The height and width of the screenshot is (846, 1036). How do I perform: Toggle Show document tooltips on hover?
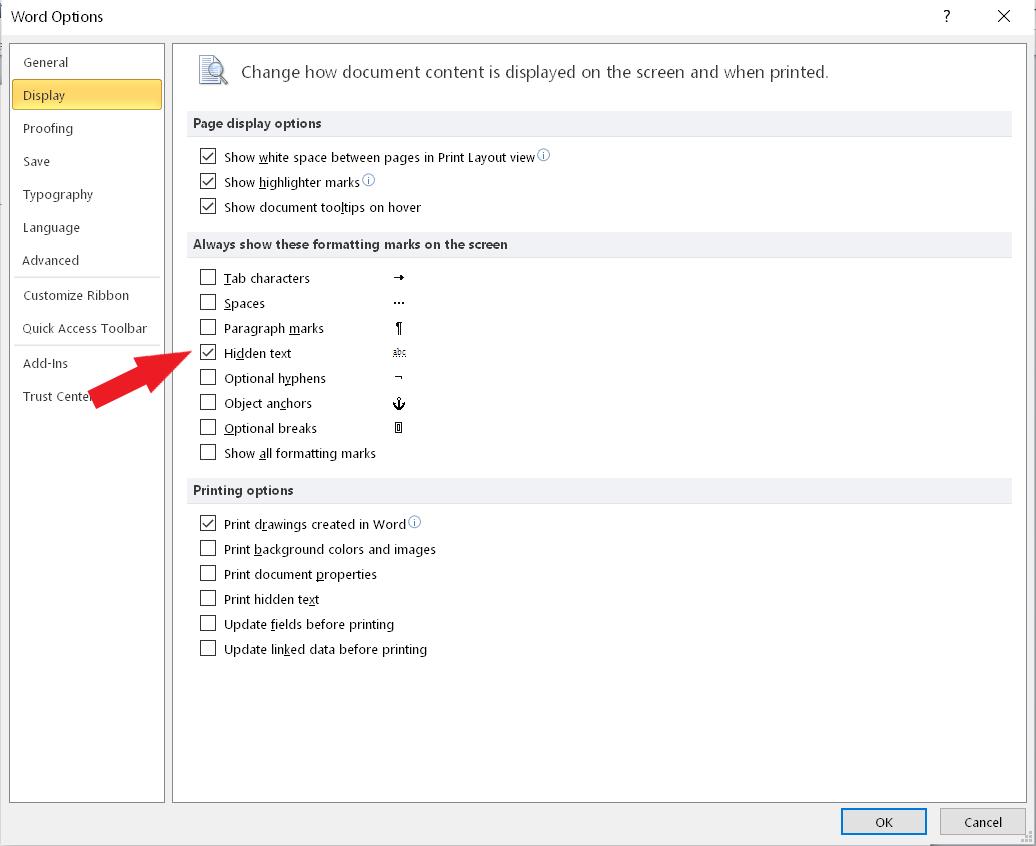coord(207,206)
